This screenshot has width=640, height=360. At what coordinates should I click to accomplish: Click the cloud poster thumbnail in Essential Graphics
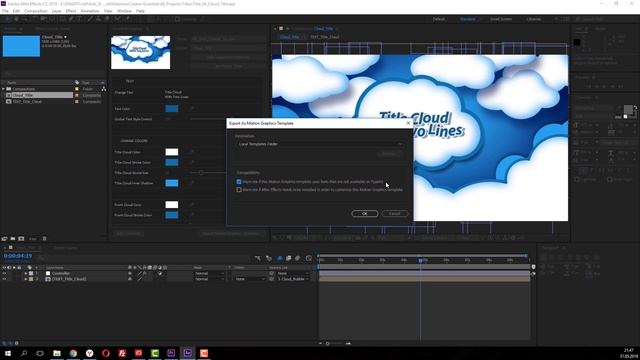tap(140, 52)
